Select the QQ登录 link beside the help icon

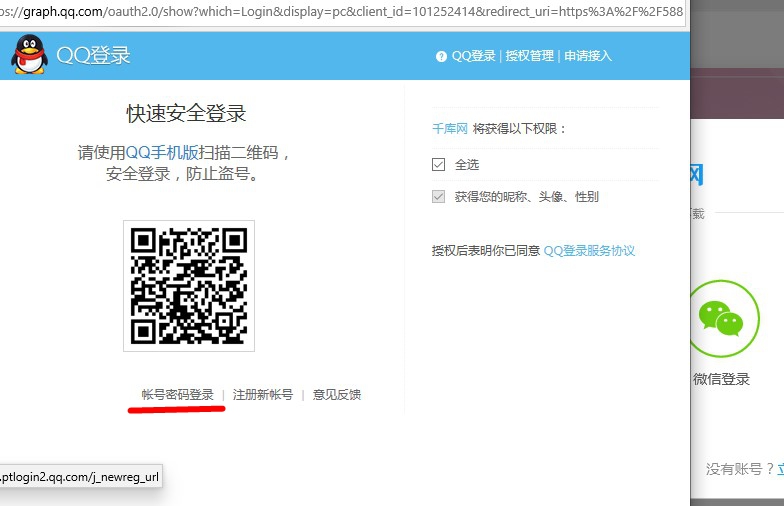click(x=474, y=56)
